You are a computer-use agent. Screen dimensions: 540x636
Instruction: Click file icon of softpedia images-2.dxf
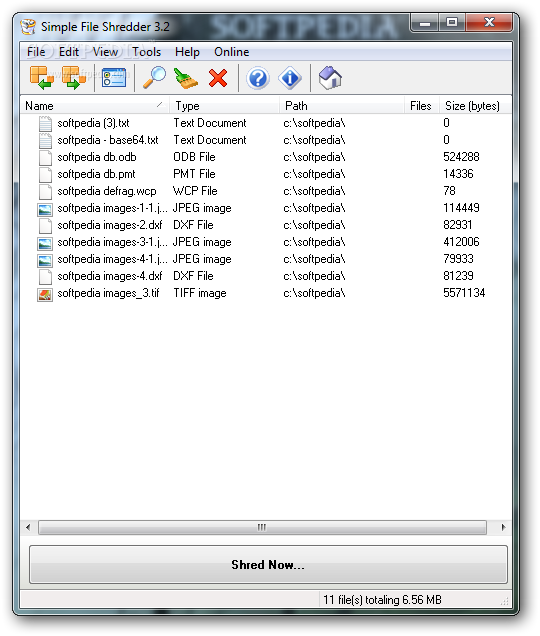[x=45, y=226]
